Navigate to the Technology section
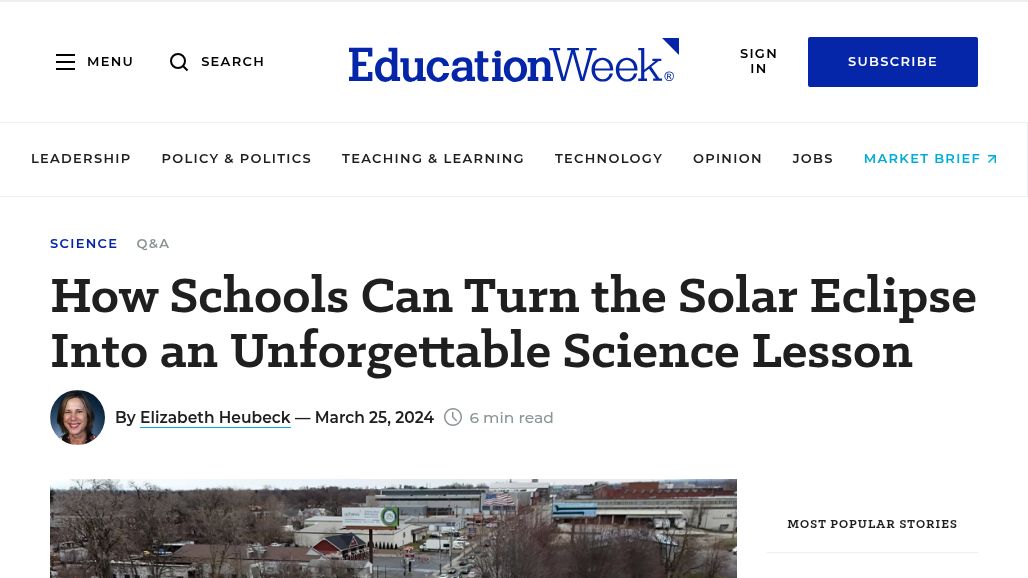The image size is (1028, 578). click(608, 158)
